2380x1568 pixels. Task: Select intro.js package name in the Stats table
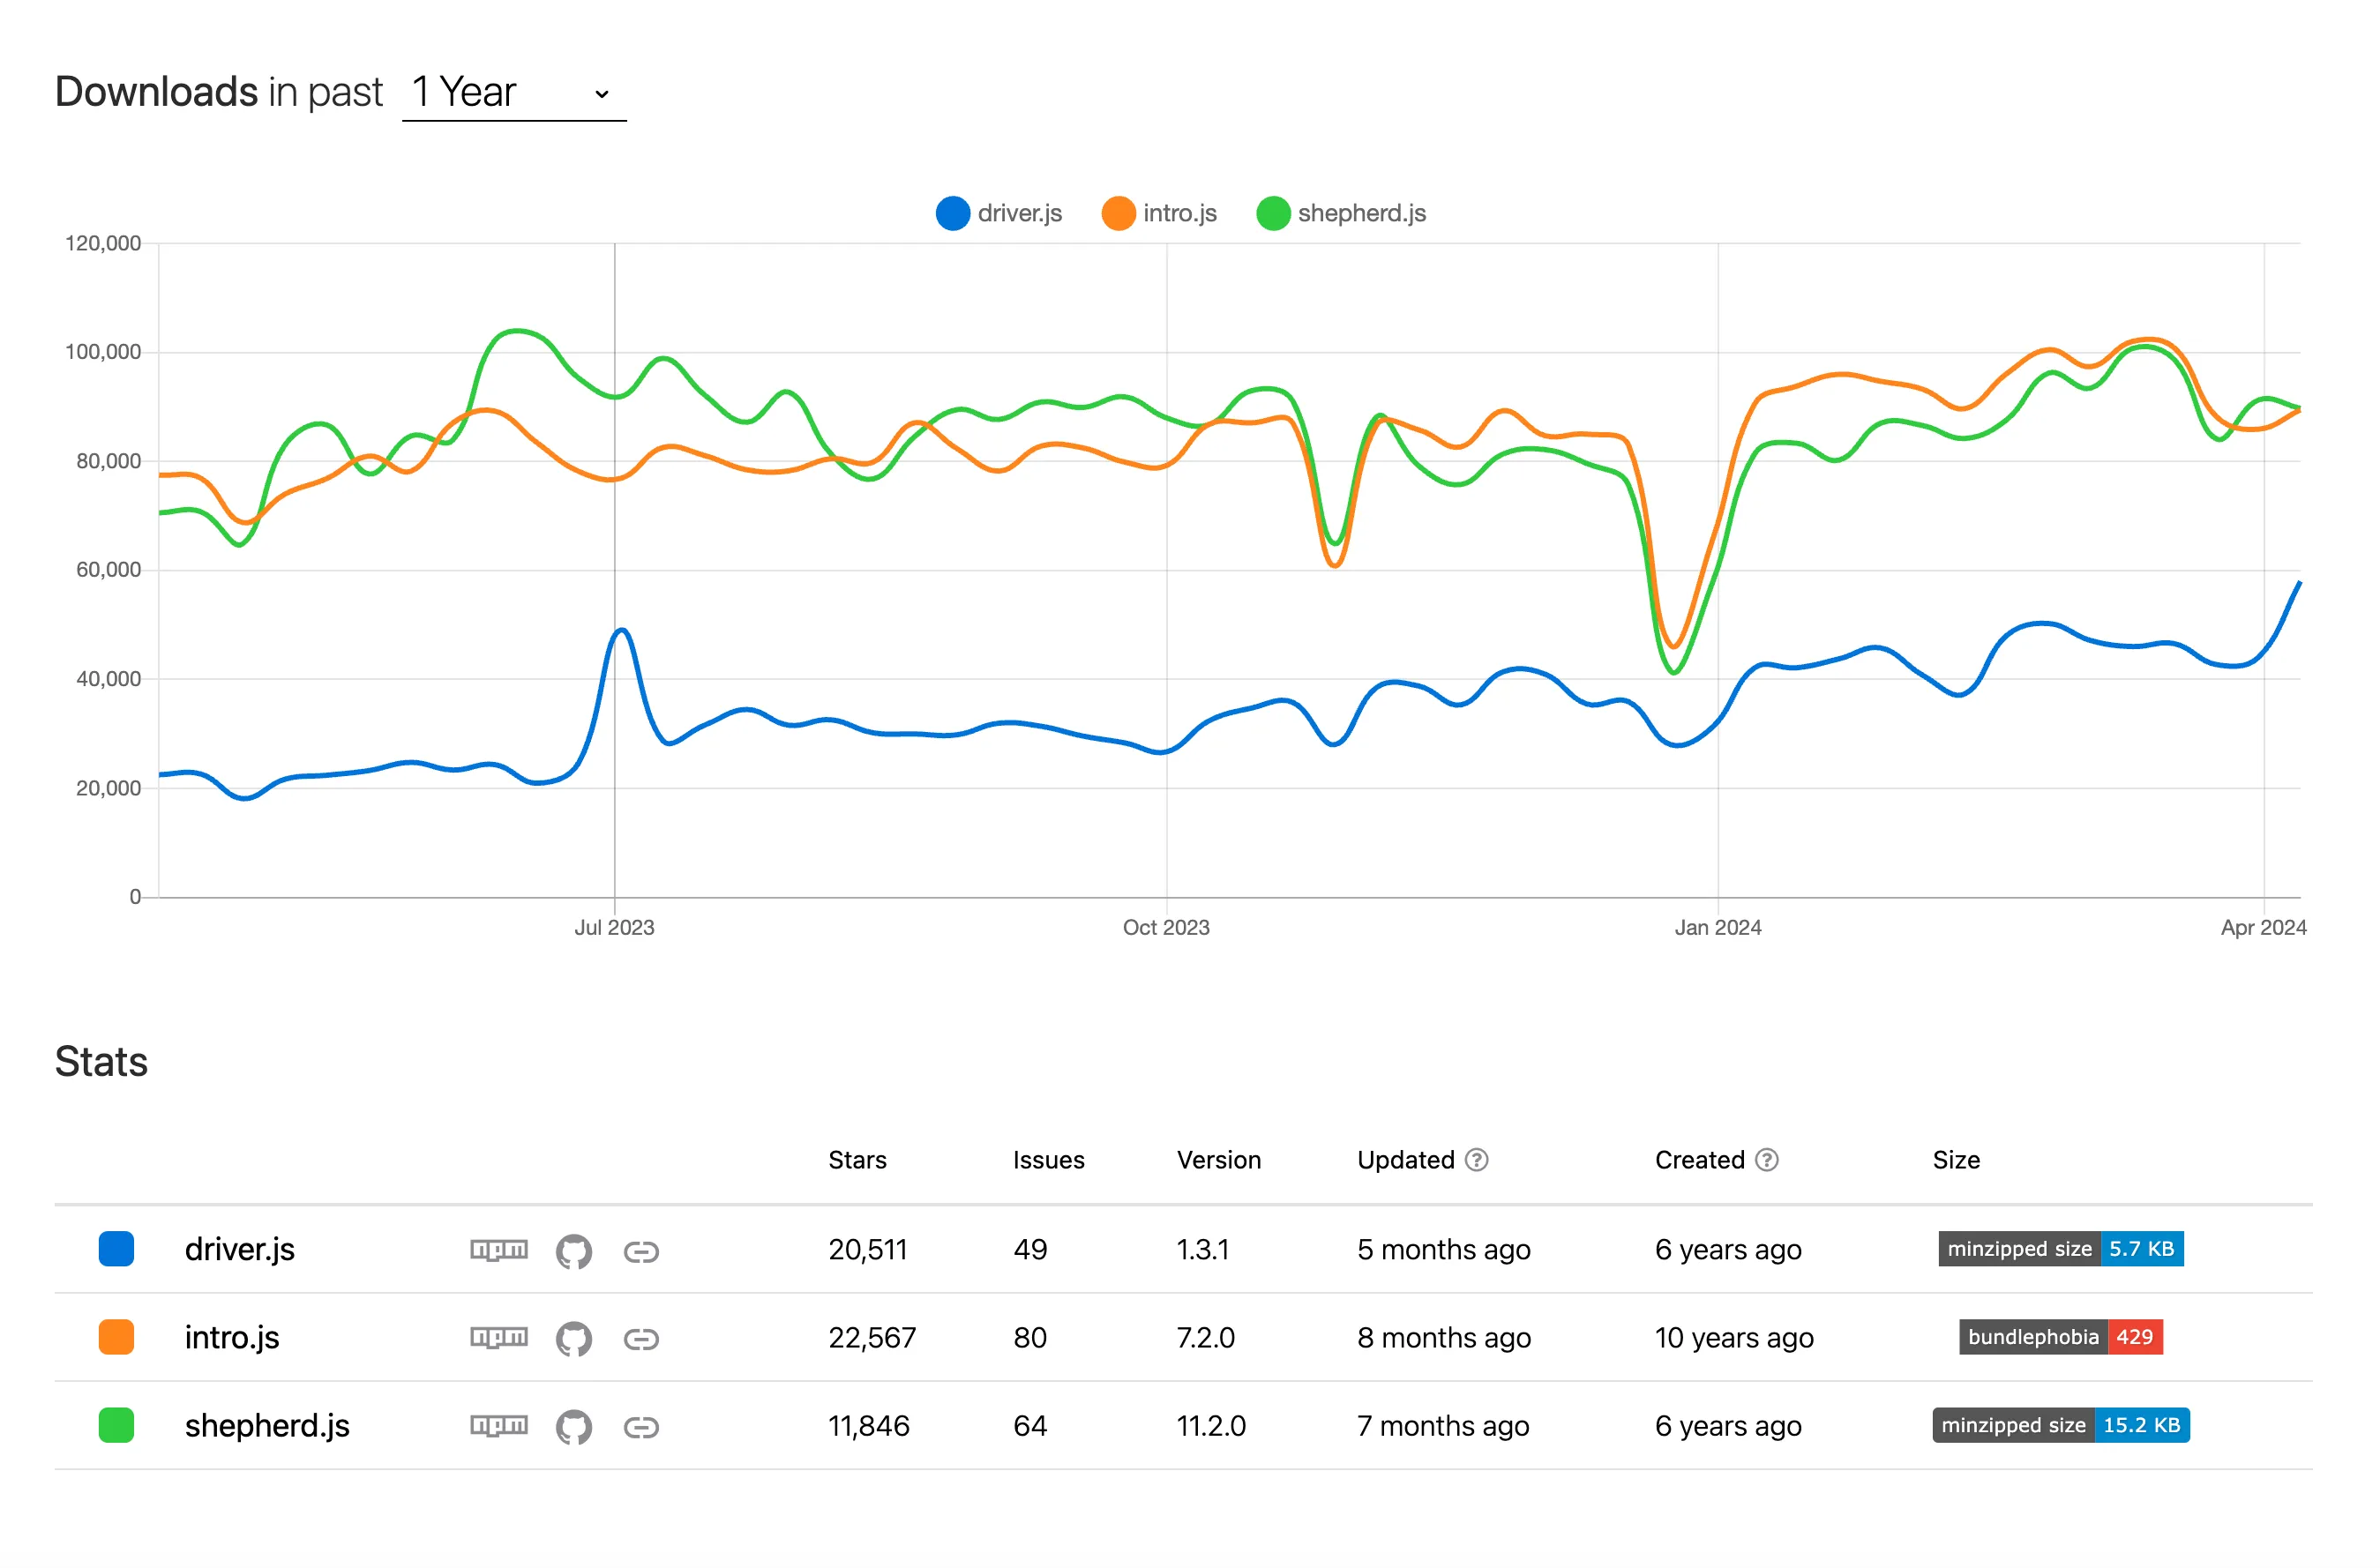232,1338
